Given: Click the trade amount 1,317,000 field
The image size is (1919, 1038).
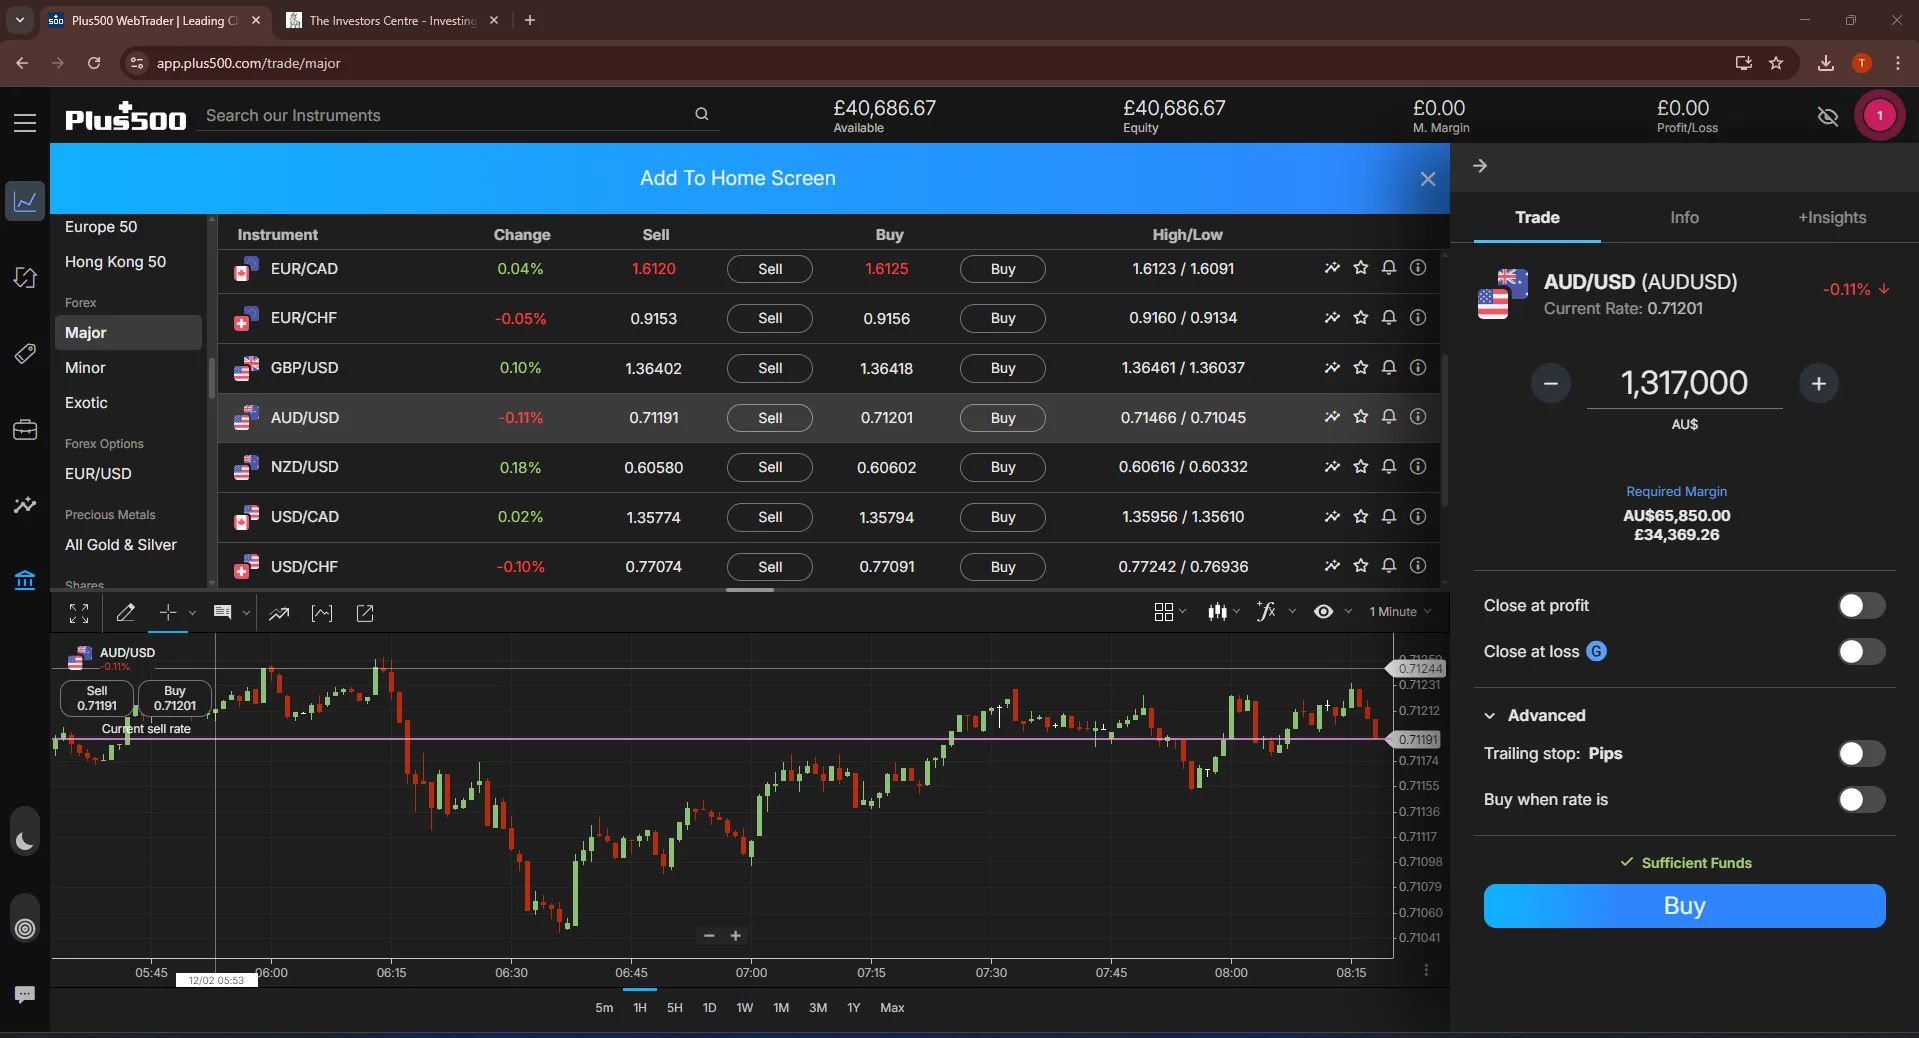Looking at the screenshot, I should (1684, 383).
